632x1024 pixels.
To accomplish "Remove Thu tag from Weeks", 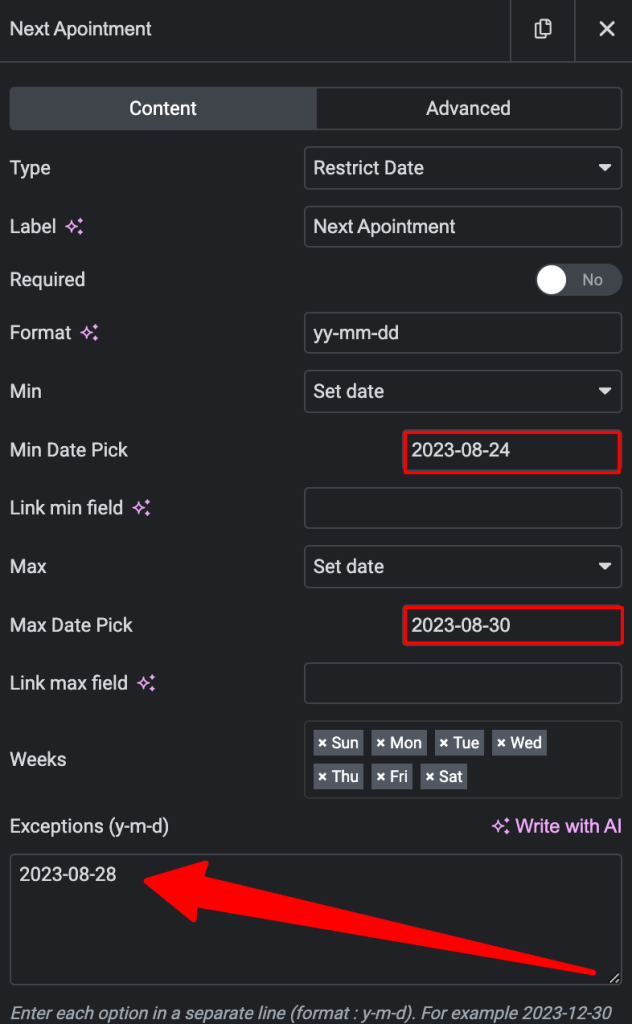I will point(322,776).
